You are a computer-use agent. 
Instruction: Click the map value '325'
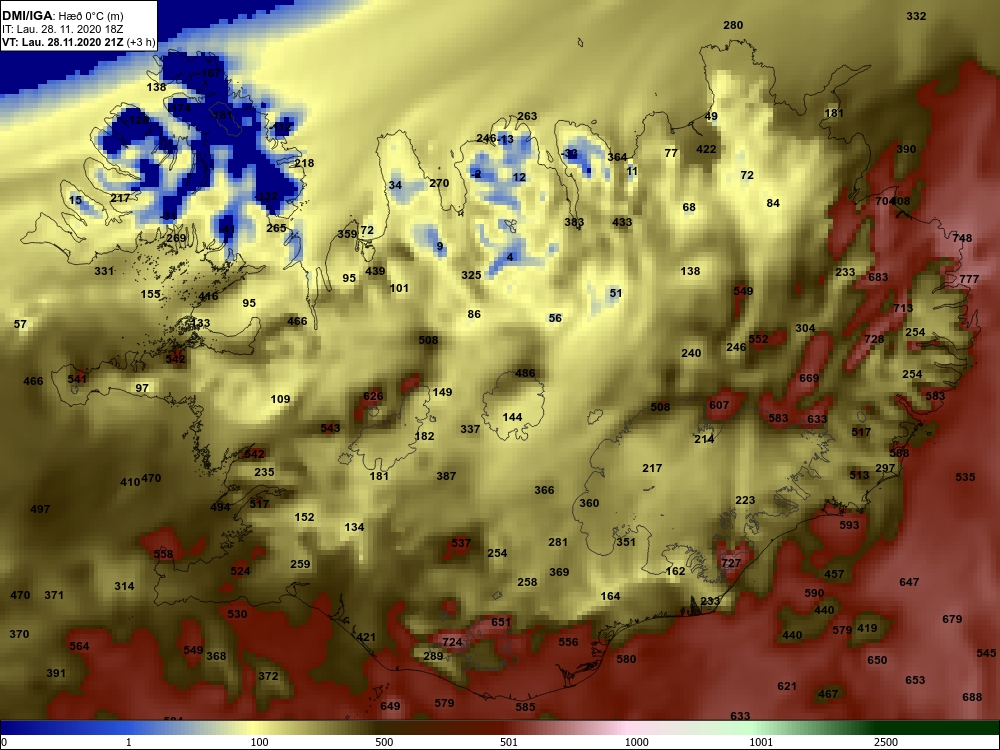tap(471, 276)
